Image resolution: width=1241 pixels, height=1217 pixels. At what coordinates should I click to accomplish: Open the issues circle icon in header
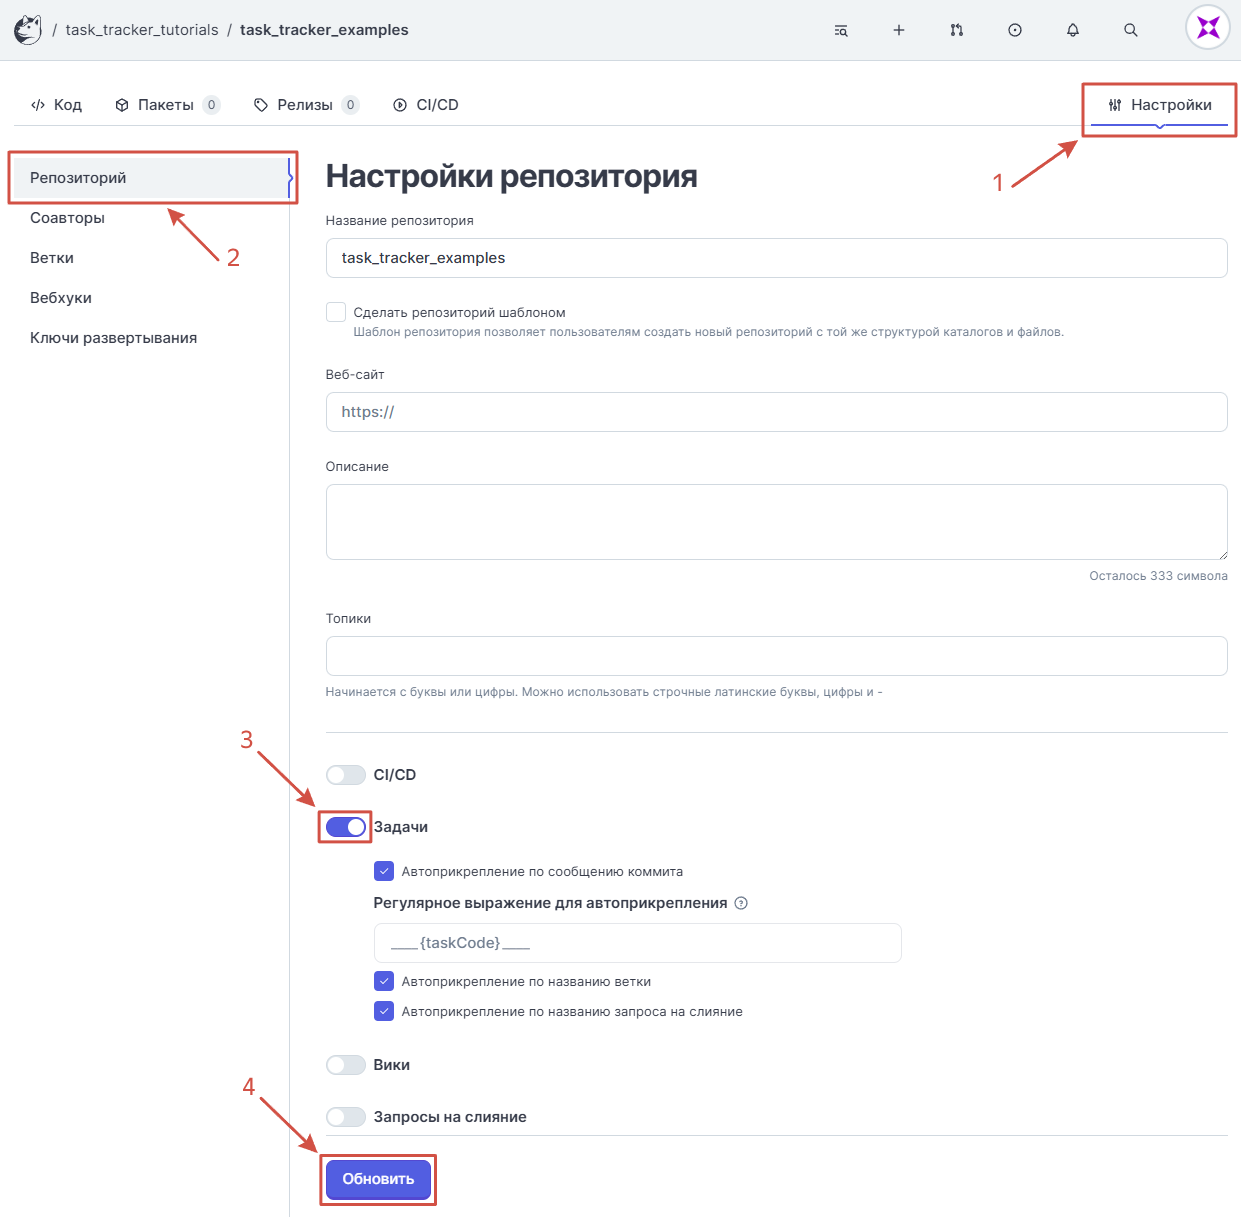(1015, 30)
